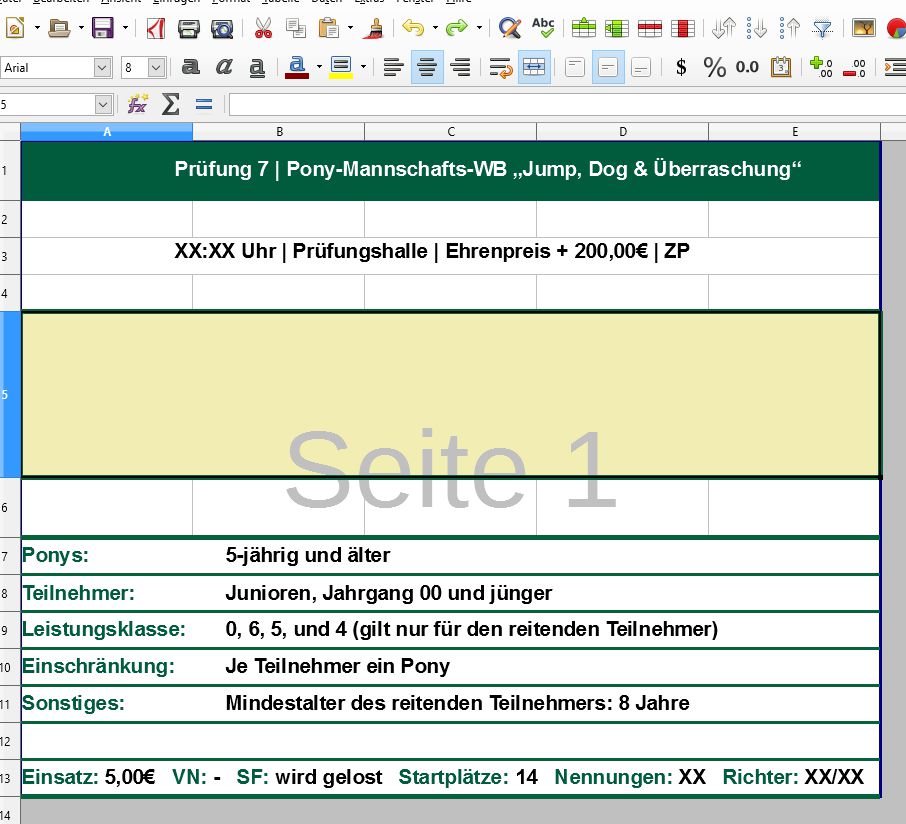Toggle Merge and Center Cells

(x=534, y=67)
